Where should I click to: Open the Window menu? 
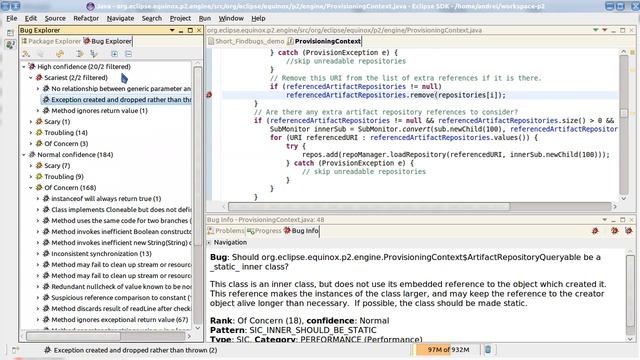click(x=231, y=18)
